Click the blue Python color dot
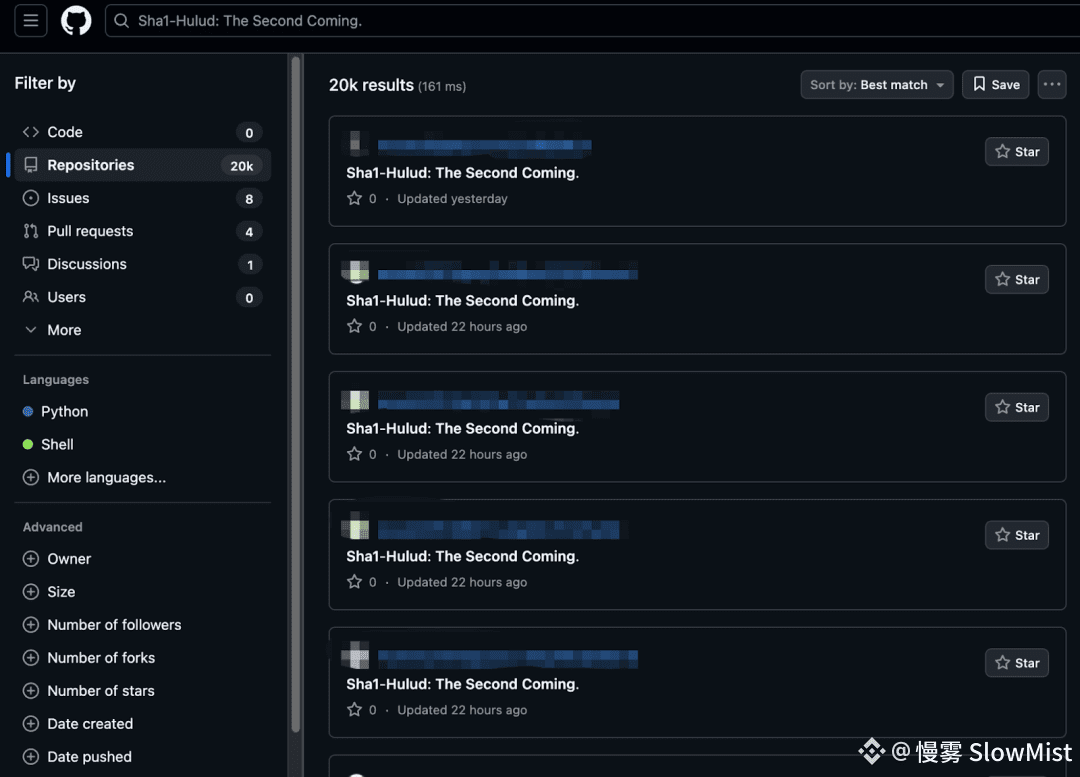 pyautogui.click(x=28, y=412)
